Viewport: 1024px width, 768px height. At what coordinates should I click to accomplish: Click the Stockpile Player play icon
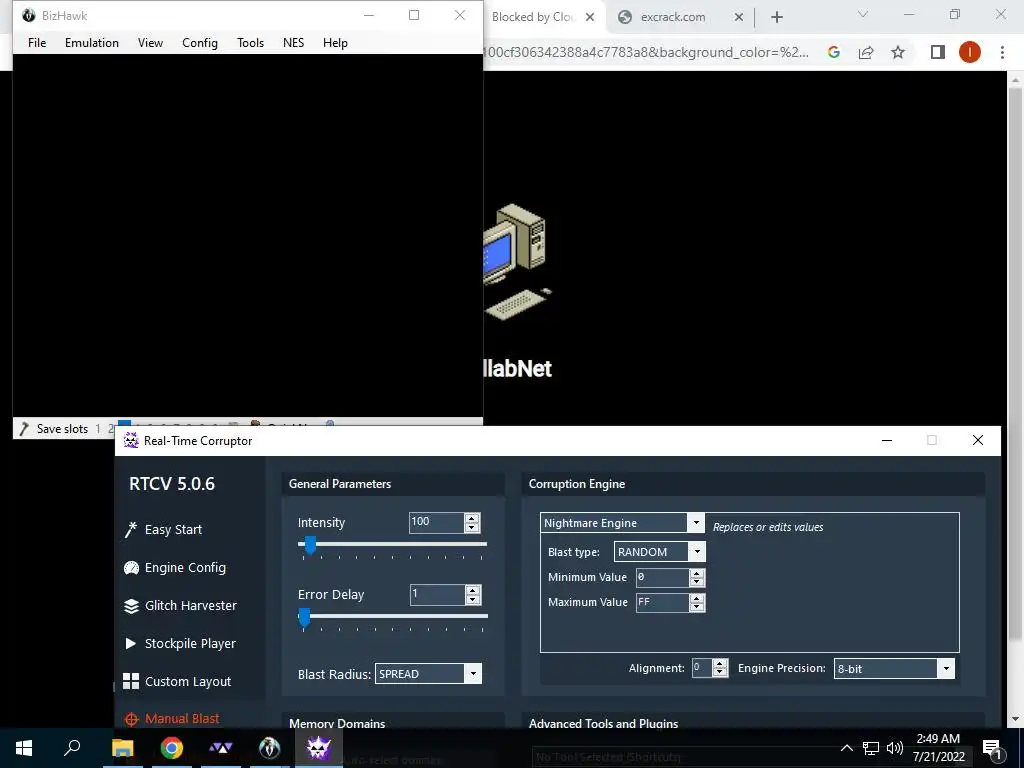click(x=131, y=643)
